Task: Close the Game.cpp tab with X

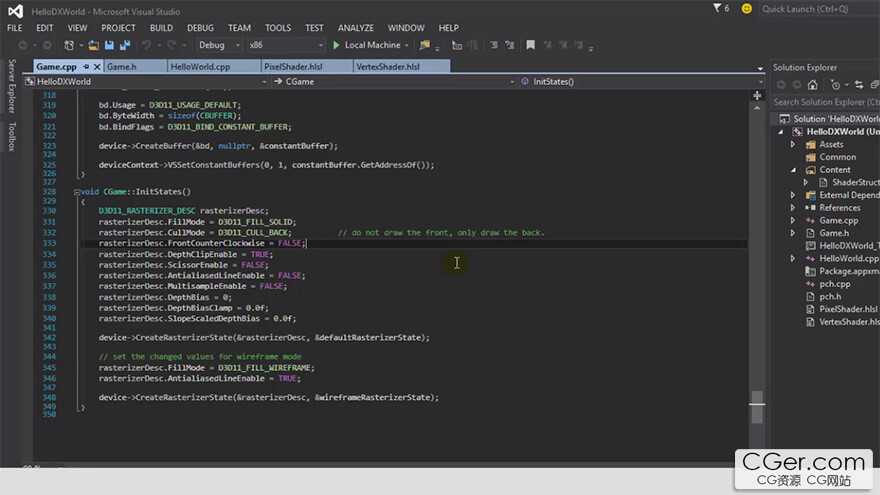Action: click(97, 66)
